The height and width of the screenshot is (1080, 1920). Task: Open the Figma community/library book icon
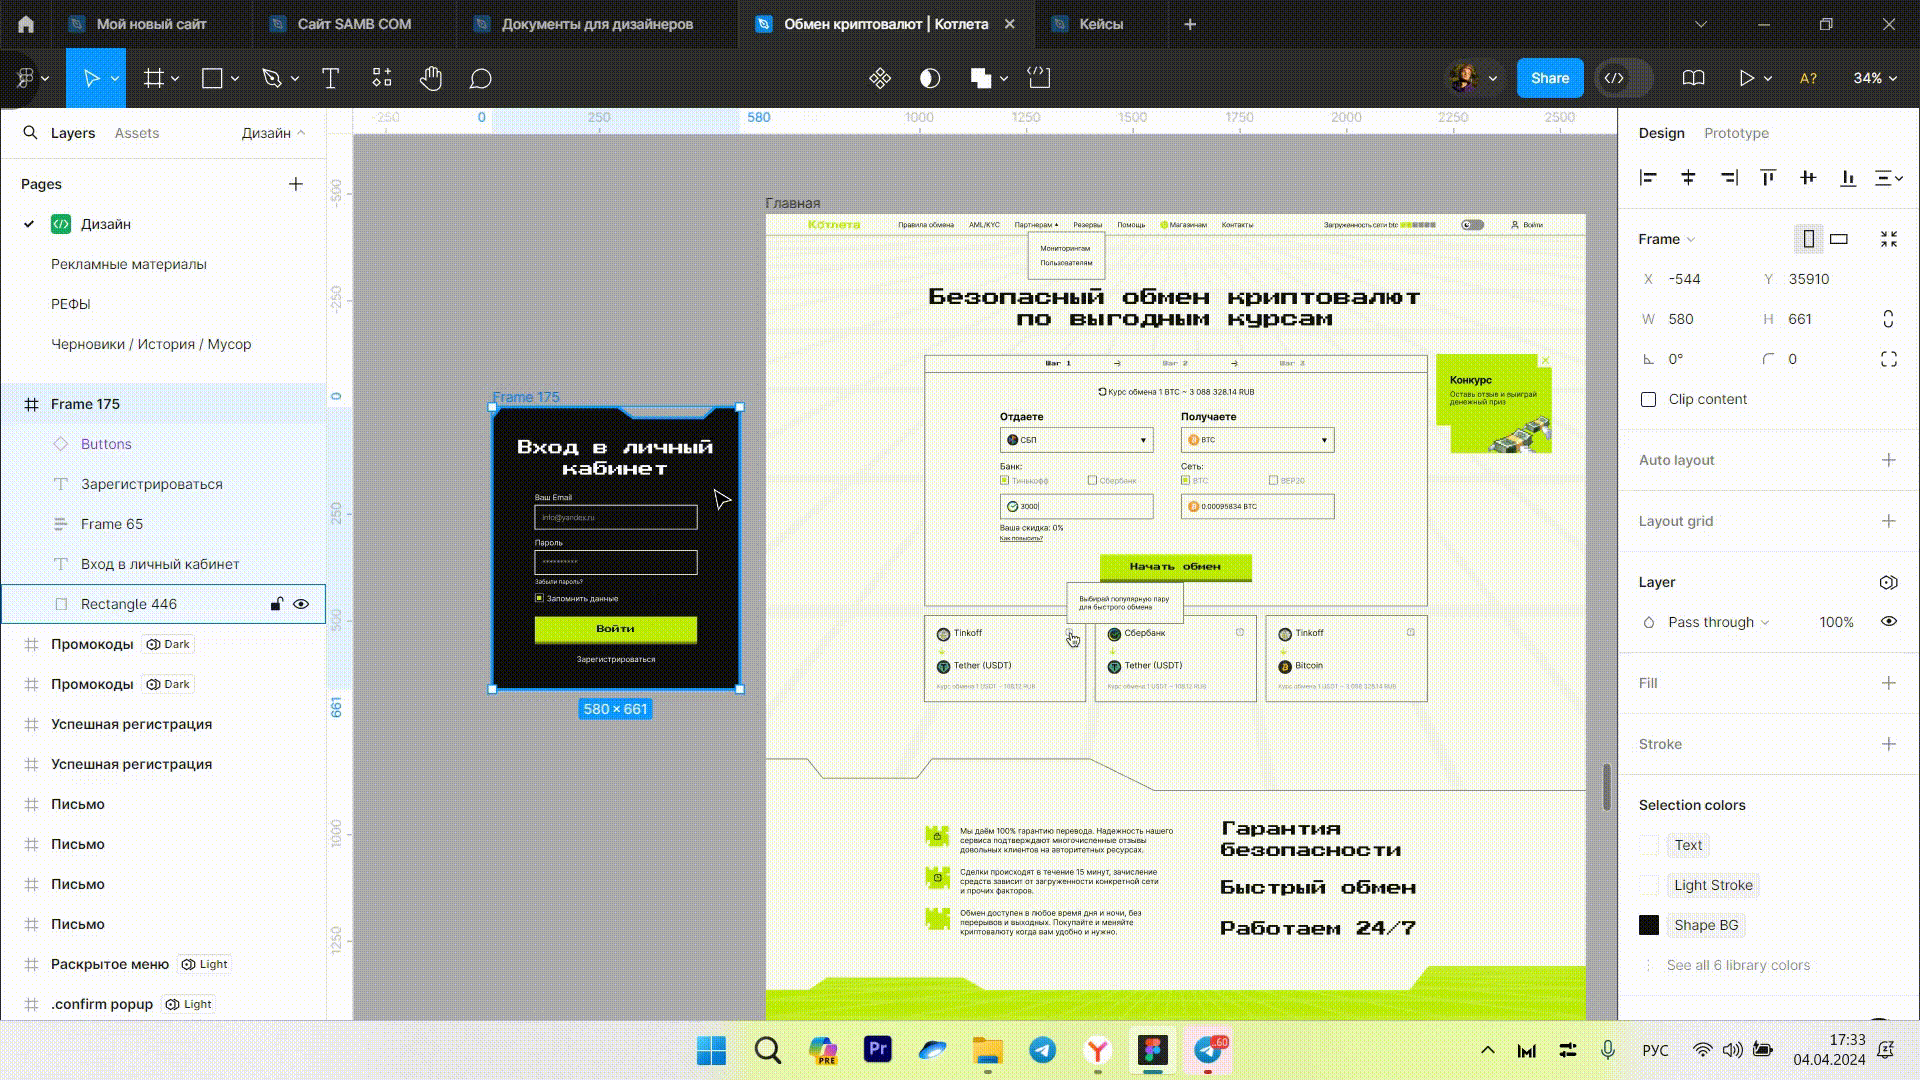(x=1693, y=77)
